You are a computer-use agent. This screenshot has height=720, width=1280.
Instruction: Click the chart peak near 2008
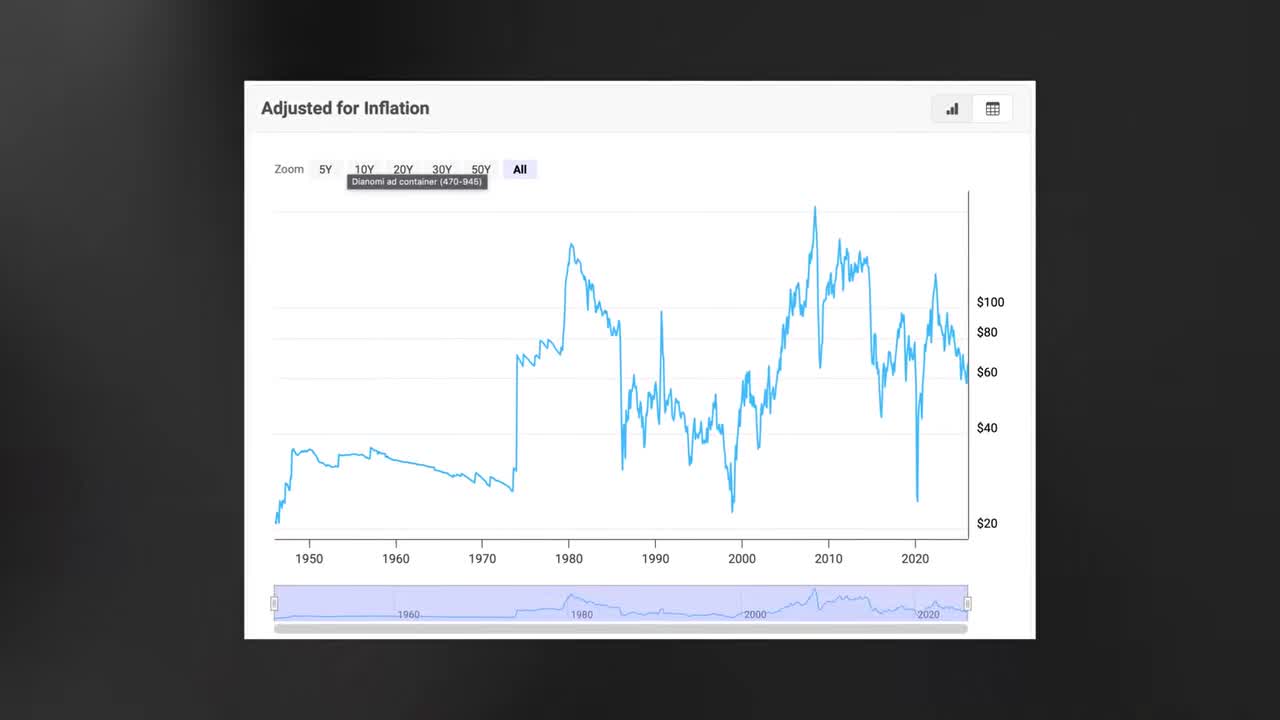[x=815, y=207]
